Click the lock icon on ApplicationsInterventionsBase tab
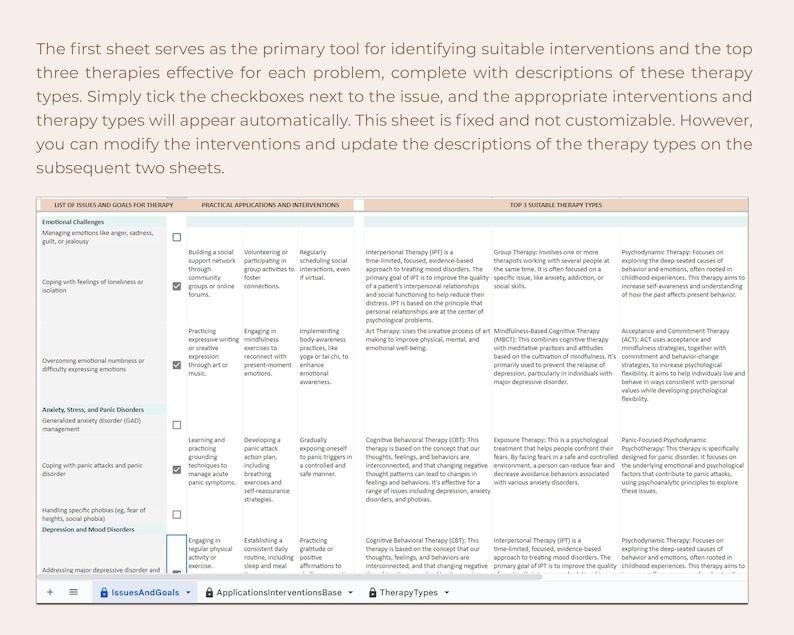Screen dimensions: 794x635 (209, 592)
